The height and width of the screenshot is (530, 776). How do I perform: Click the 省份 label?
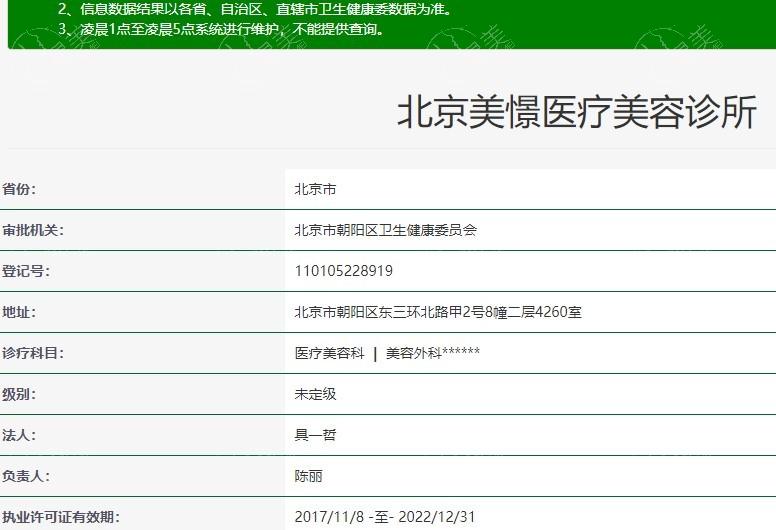click(x=19, y=189)
